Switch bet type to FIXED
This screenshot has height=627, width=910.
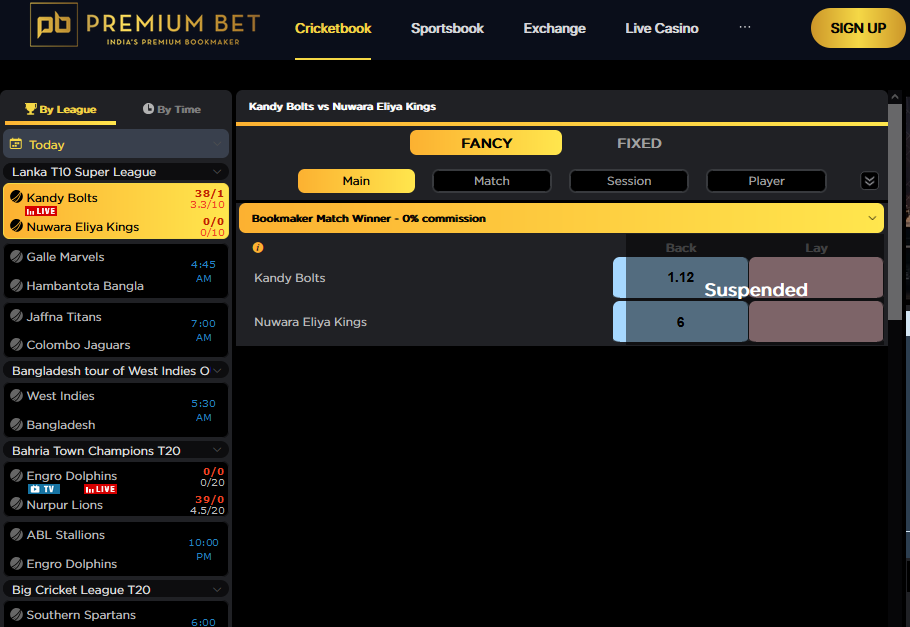click(x=639, y=143)
